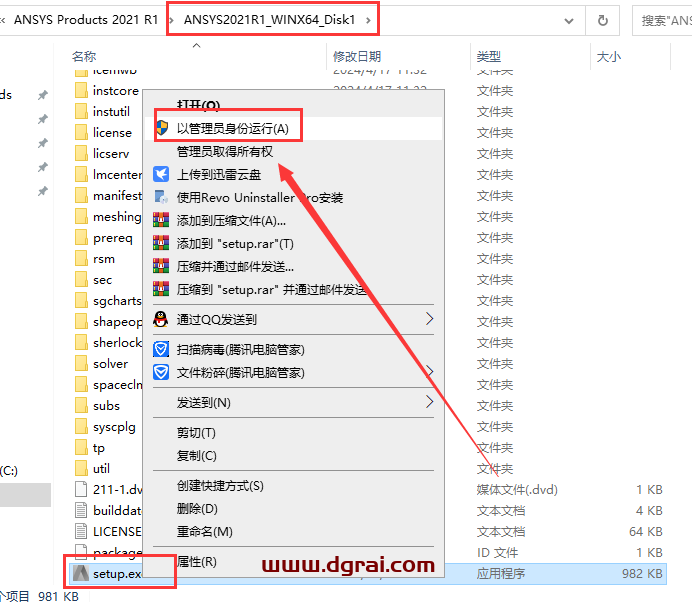Click the solver folder icon
The image size is (692, 602).
pyautogui.click(x=81, y=363)
